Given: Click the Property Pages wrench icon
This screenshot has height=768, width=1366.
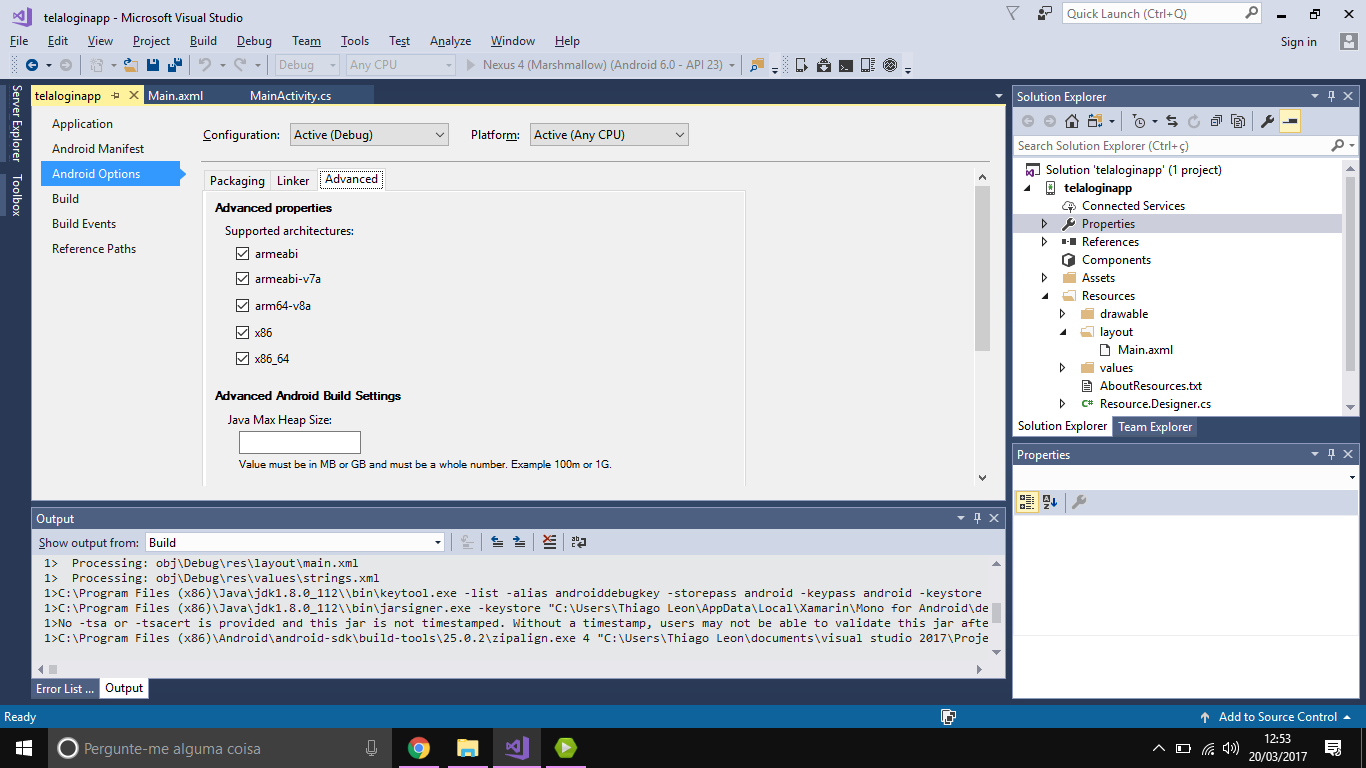Looking at the screenshot, I should (x=1079, y=502).
